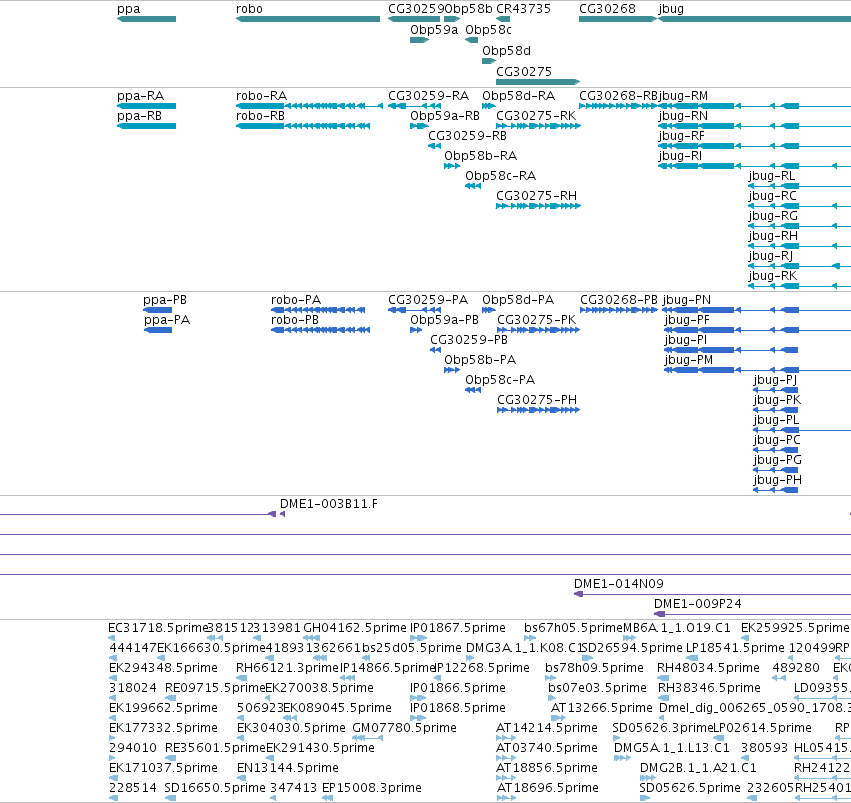This screenshot has height=803, width=851.
Task: Click the LP02614.5prime EST label
Action: point(763,728)
